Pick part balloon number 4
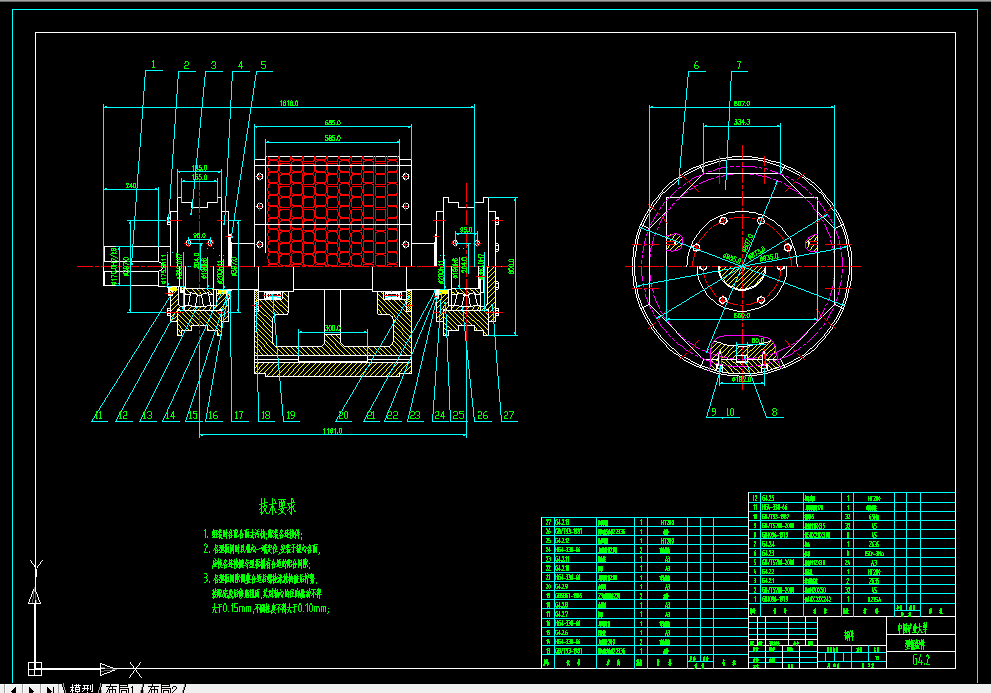The height and width of the screenshot is (693, 991). point(240,65)
